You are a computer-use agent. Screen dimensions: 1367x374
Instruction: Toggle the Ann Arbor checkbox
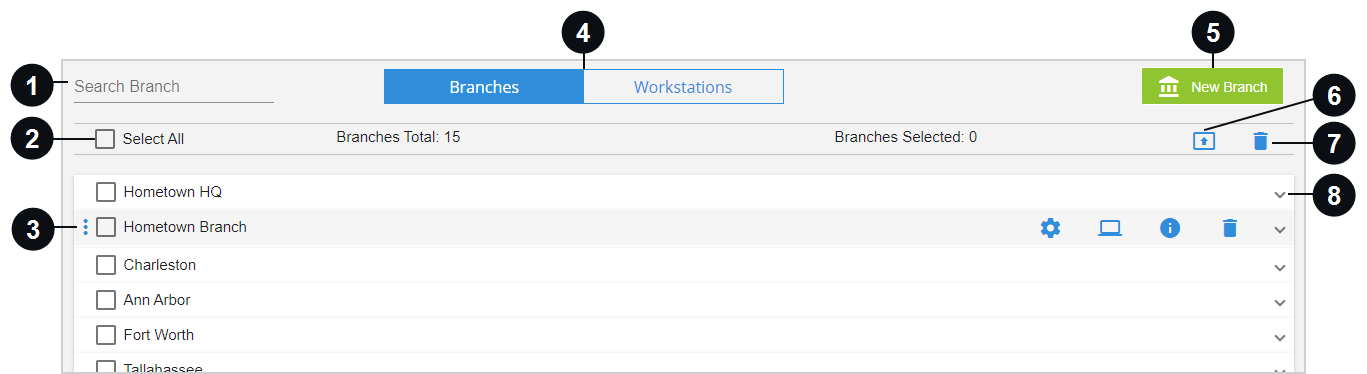[x=106, y=300]
